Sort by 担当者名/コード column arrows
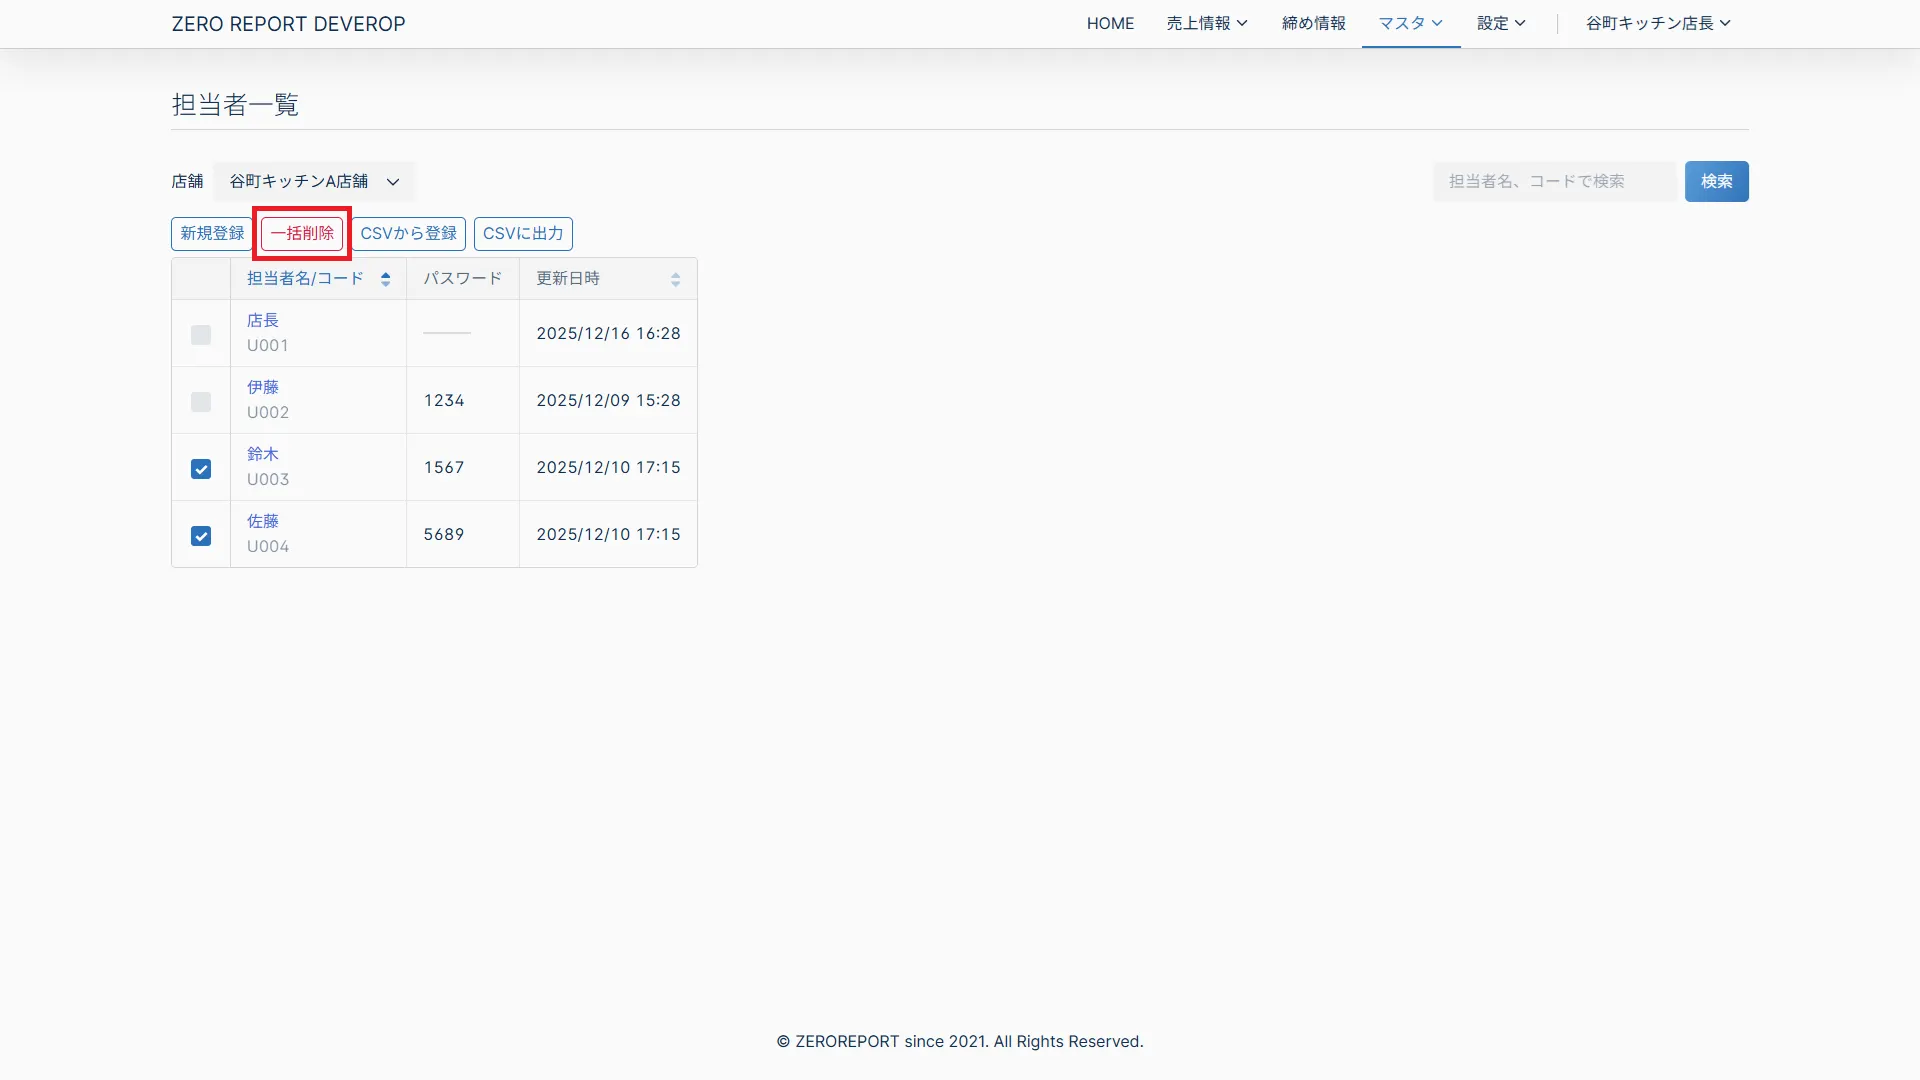The width and height of the screenshot is (1920, 1080). 385,279
